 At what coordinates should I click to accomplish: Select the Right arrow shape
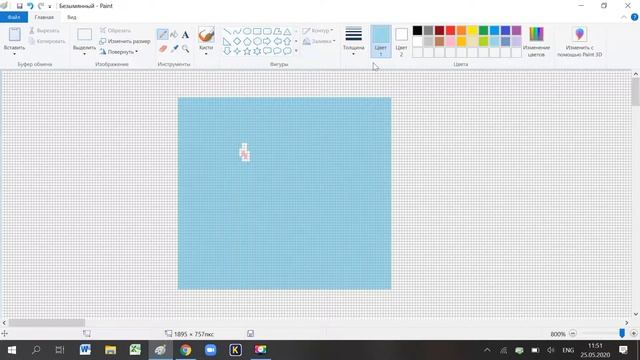(x=267, y=41)
